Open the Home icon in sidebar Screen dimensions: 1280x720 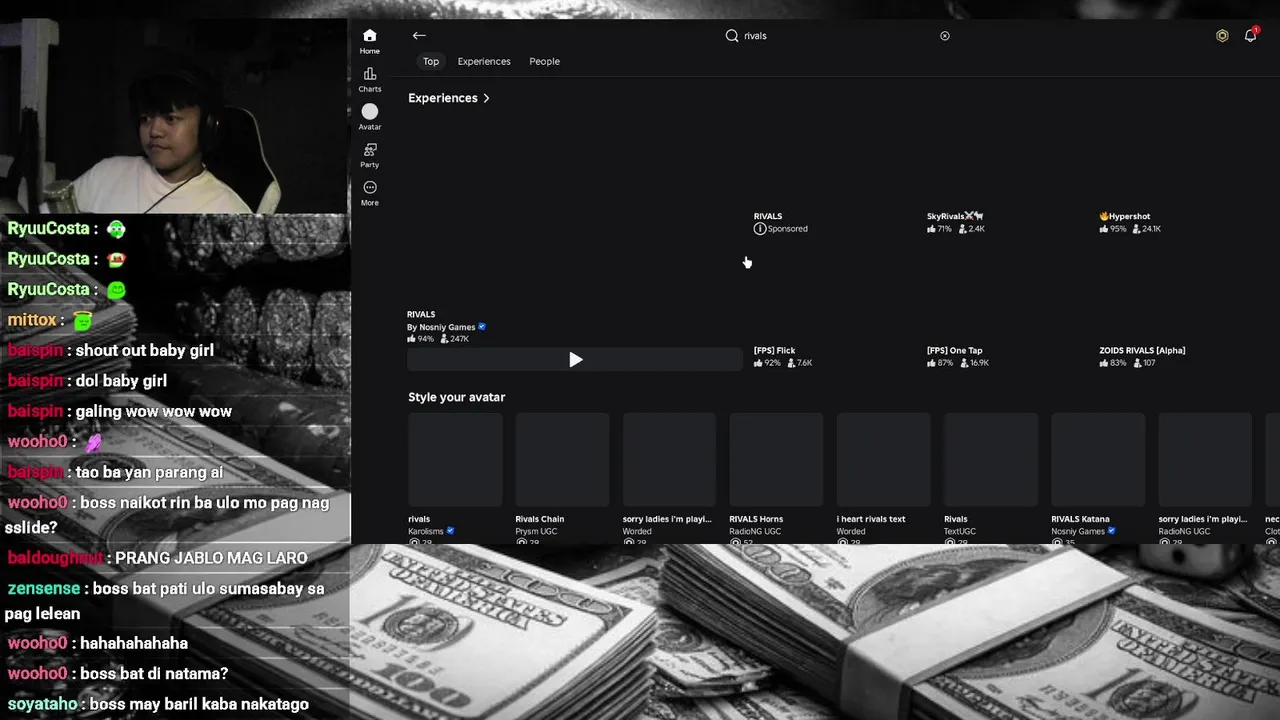tap(370, 41)
